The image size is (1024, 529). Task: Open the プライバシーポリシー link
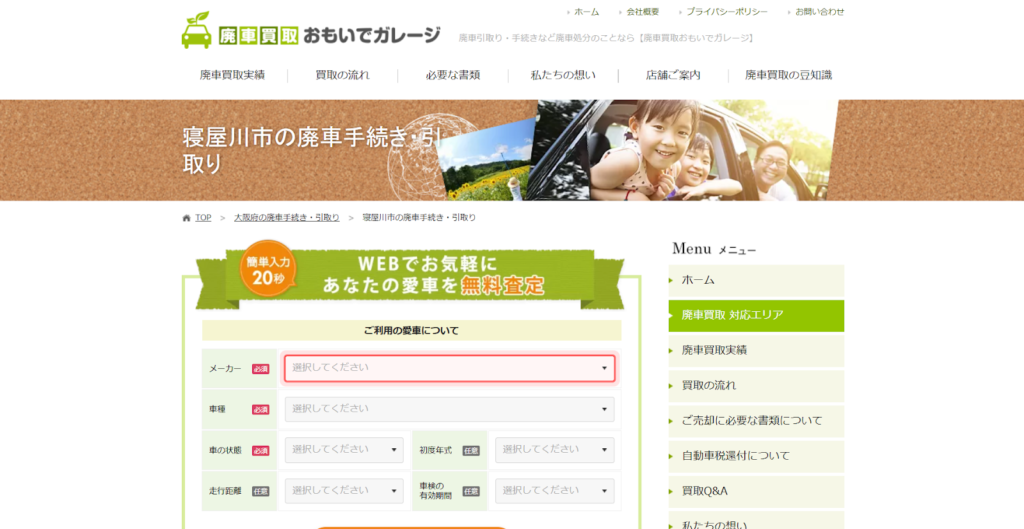click(726, 12)
